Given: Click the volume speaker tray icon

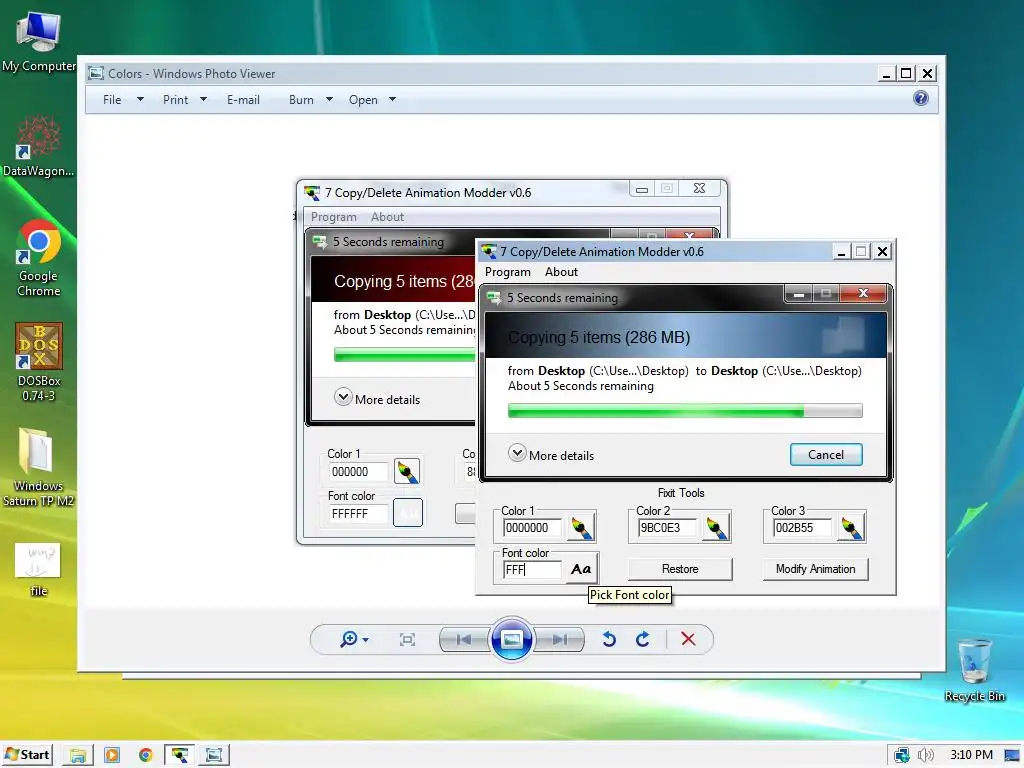Looking at the screenshot, I should pyautogui.click(x=925, y=755).
